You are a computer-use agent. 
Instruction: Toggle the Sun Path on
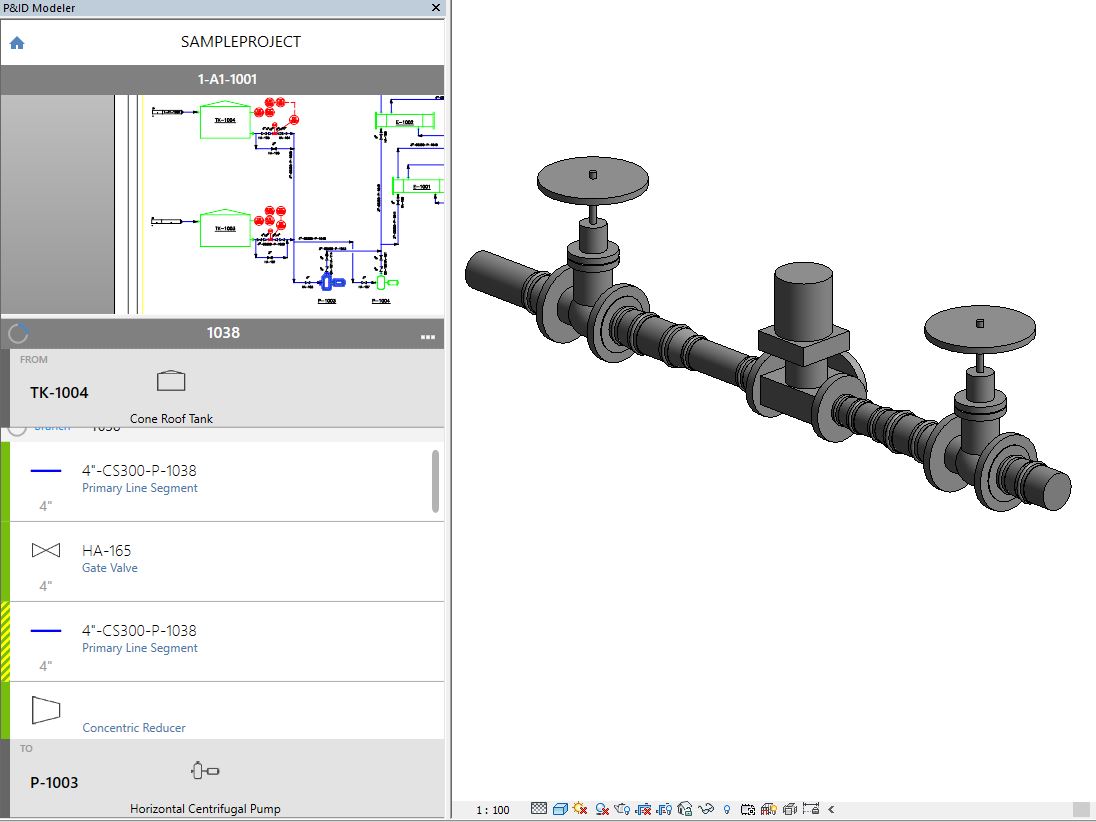click(x=580, y=809)
